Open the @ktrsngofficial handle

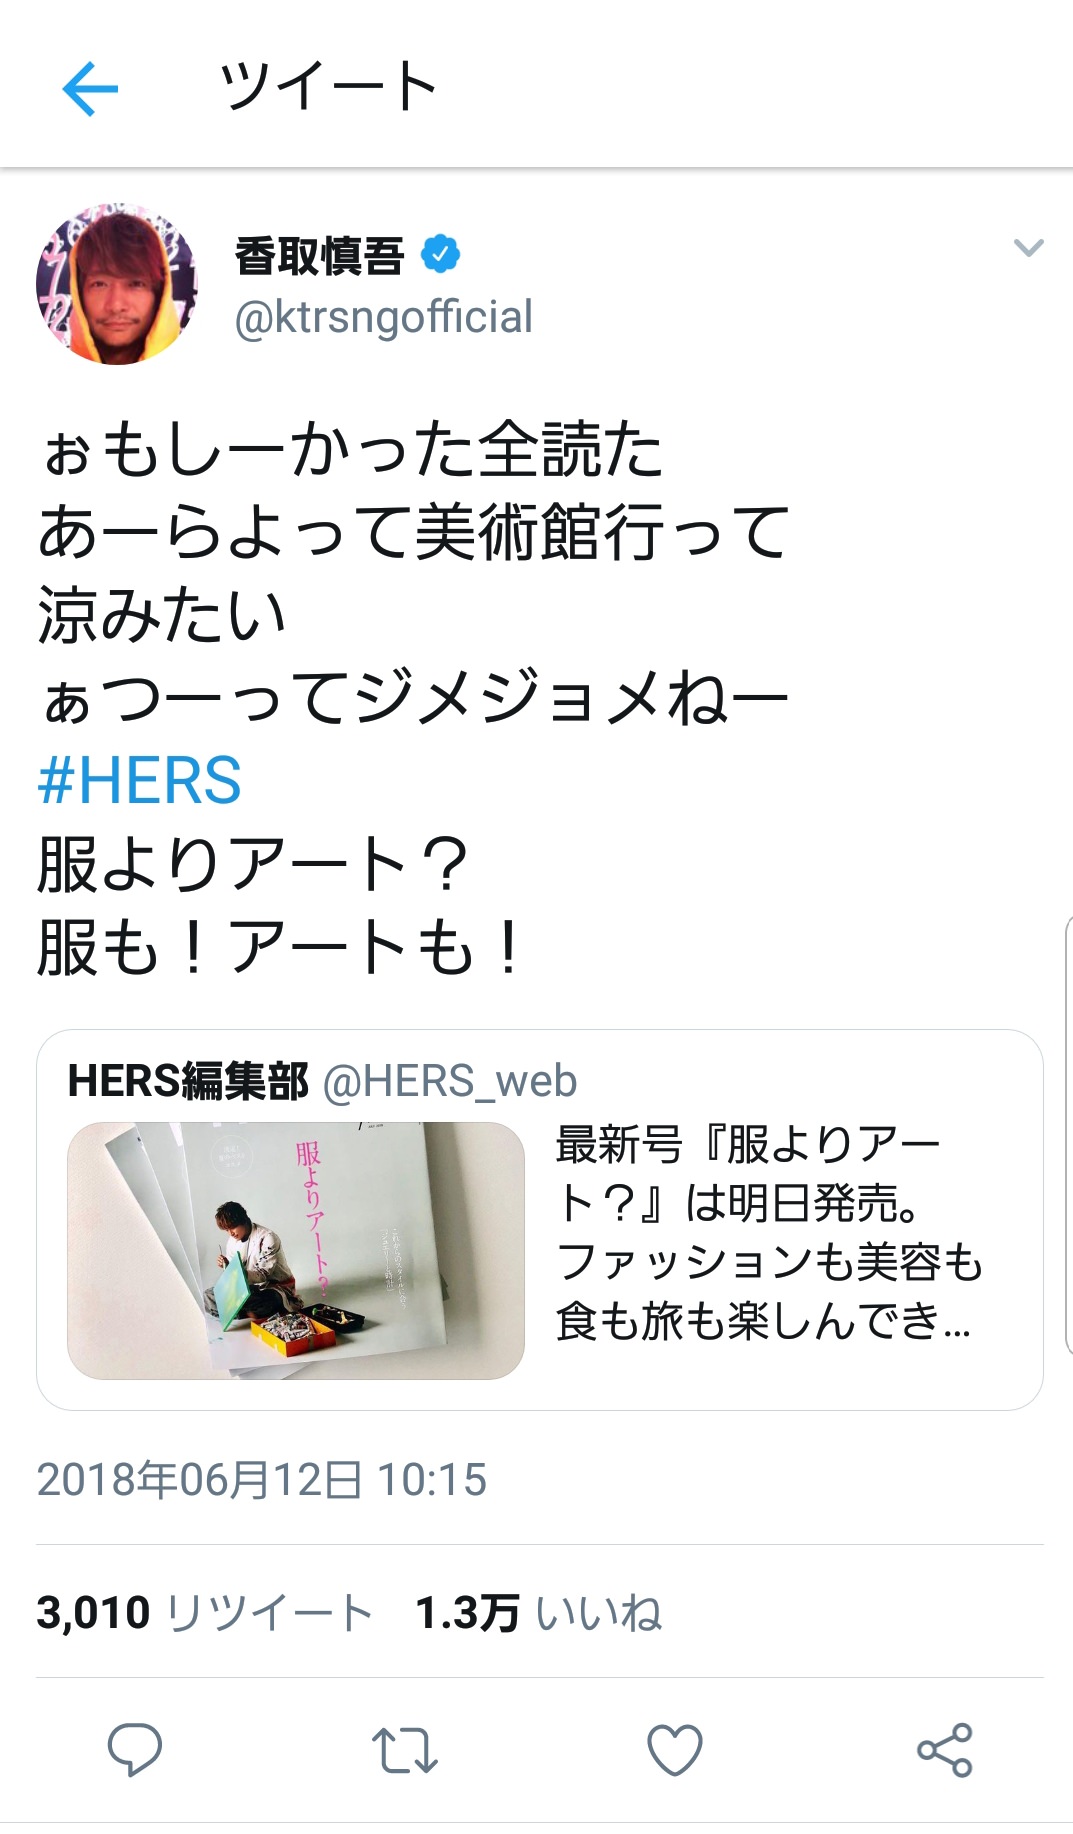(384, 317)
